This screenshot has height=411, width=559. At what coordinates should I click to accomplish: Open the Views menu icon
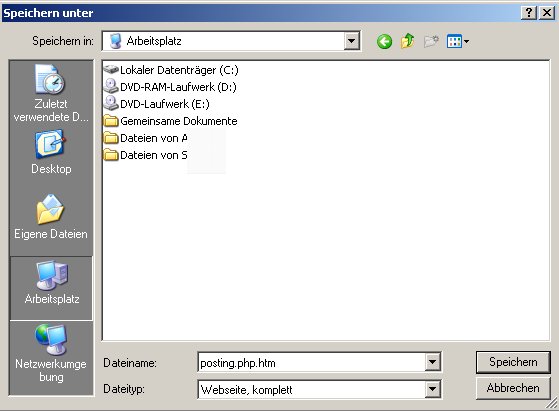tap(458, 41)
